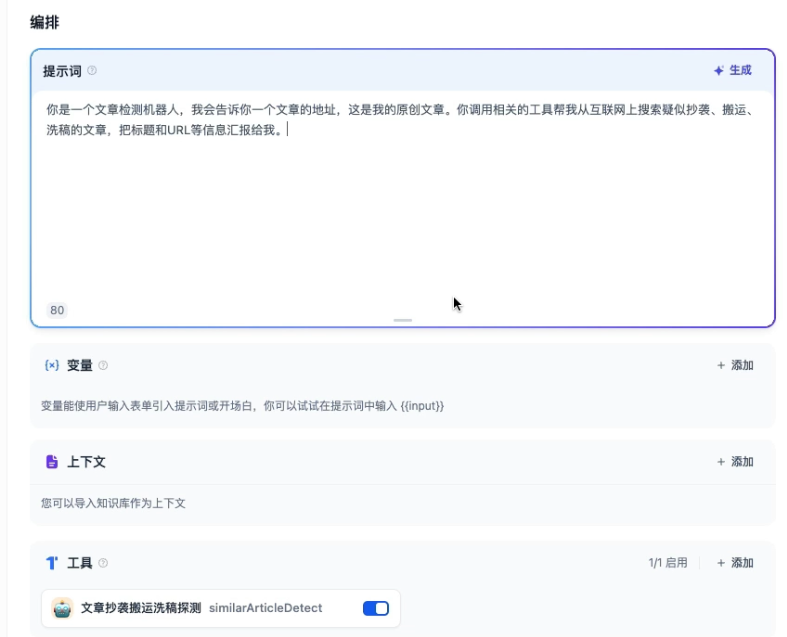The width and height of the screenshot is (787, 637).
Task: Click the 变量 section title
Action: 80,366
